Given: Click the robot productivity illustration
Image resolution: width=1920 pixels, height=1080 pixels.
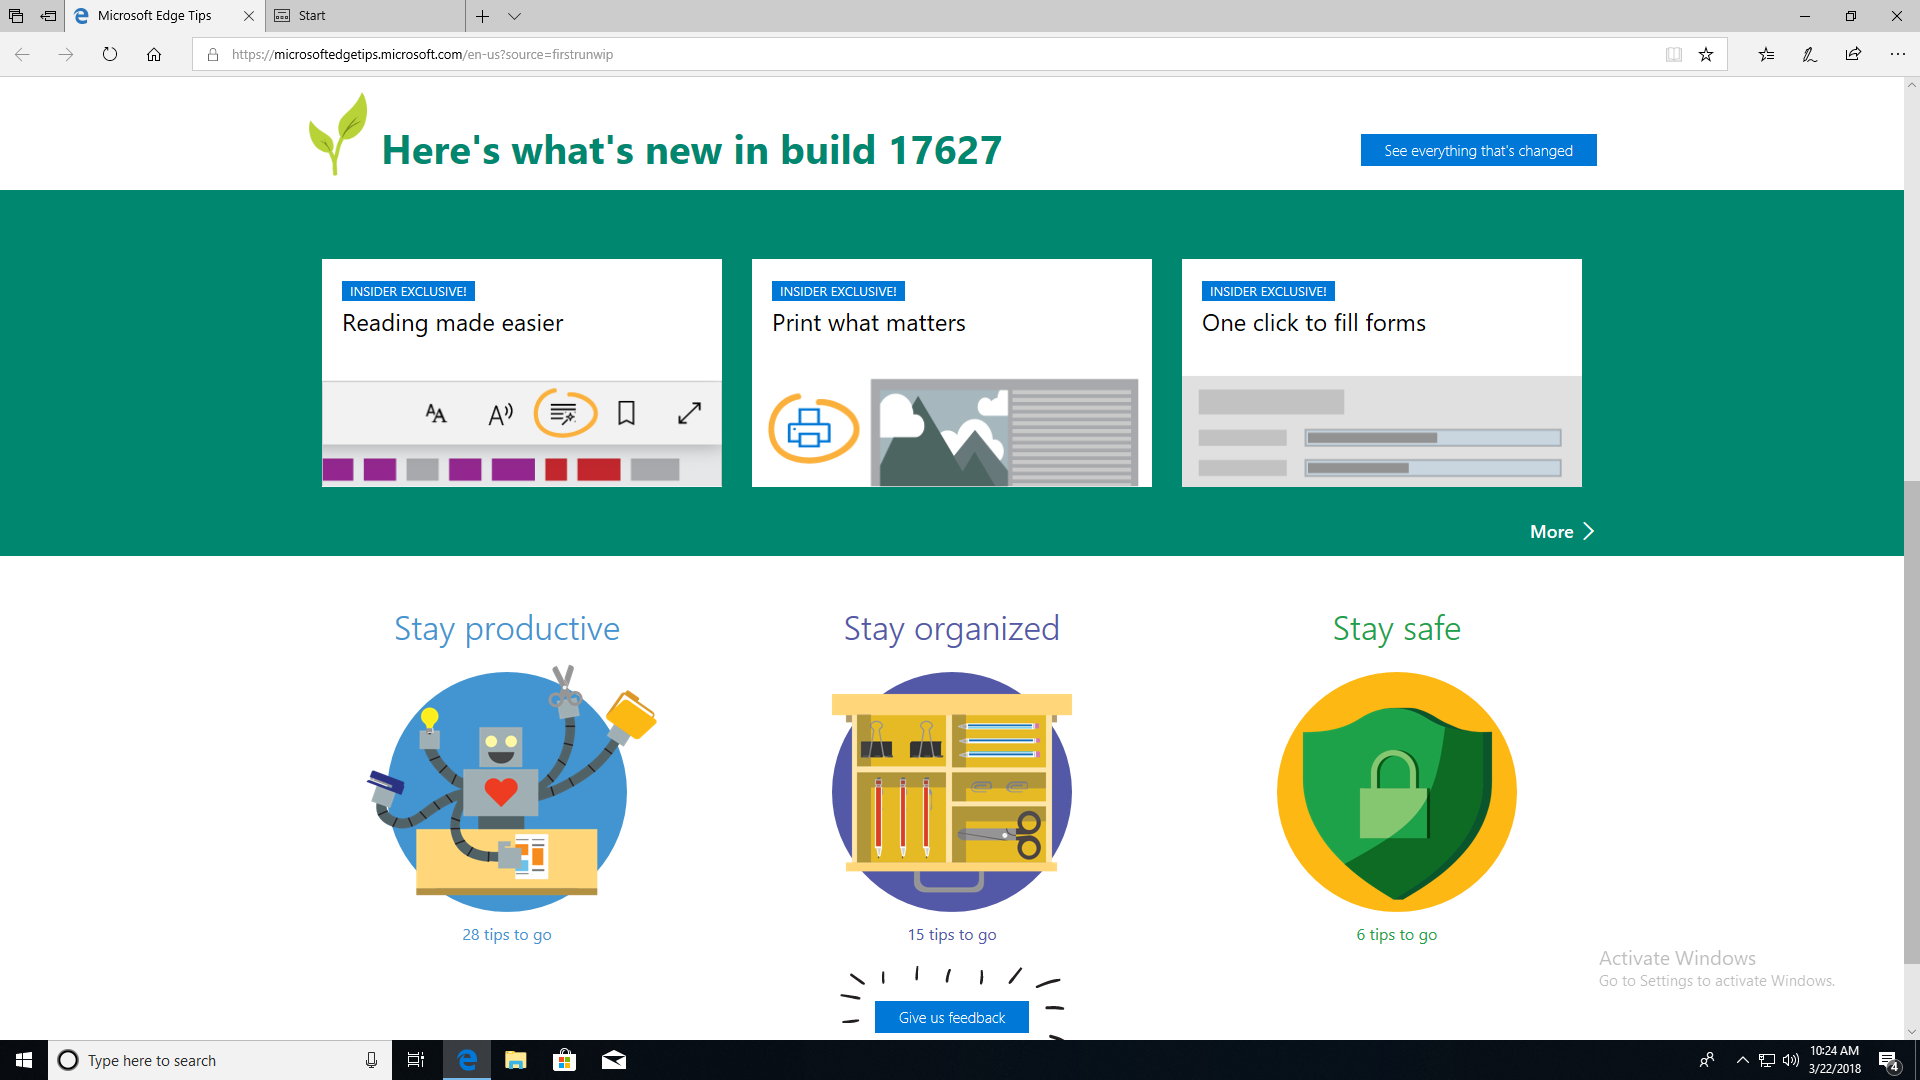Looking at the screenshot, I should (x=510, y=787).
